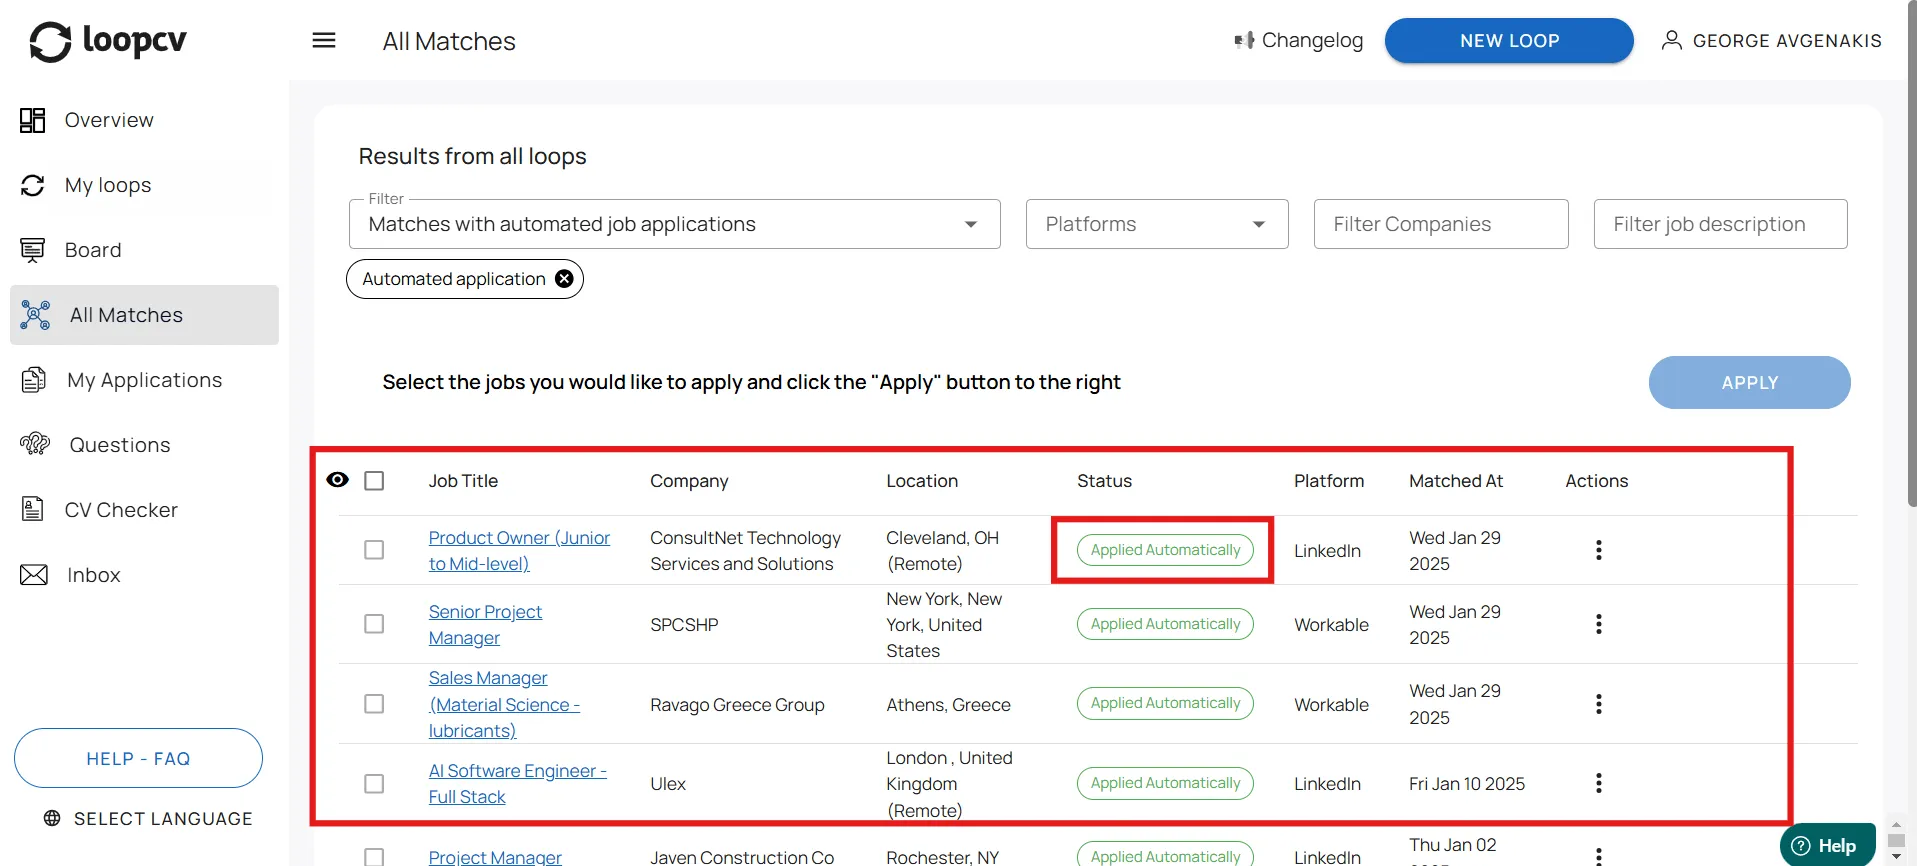1917x866 pixels.
Task: Click the Help question mark icon
Action: coord(1801,846)
